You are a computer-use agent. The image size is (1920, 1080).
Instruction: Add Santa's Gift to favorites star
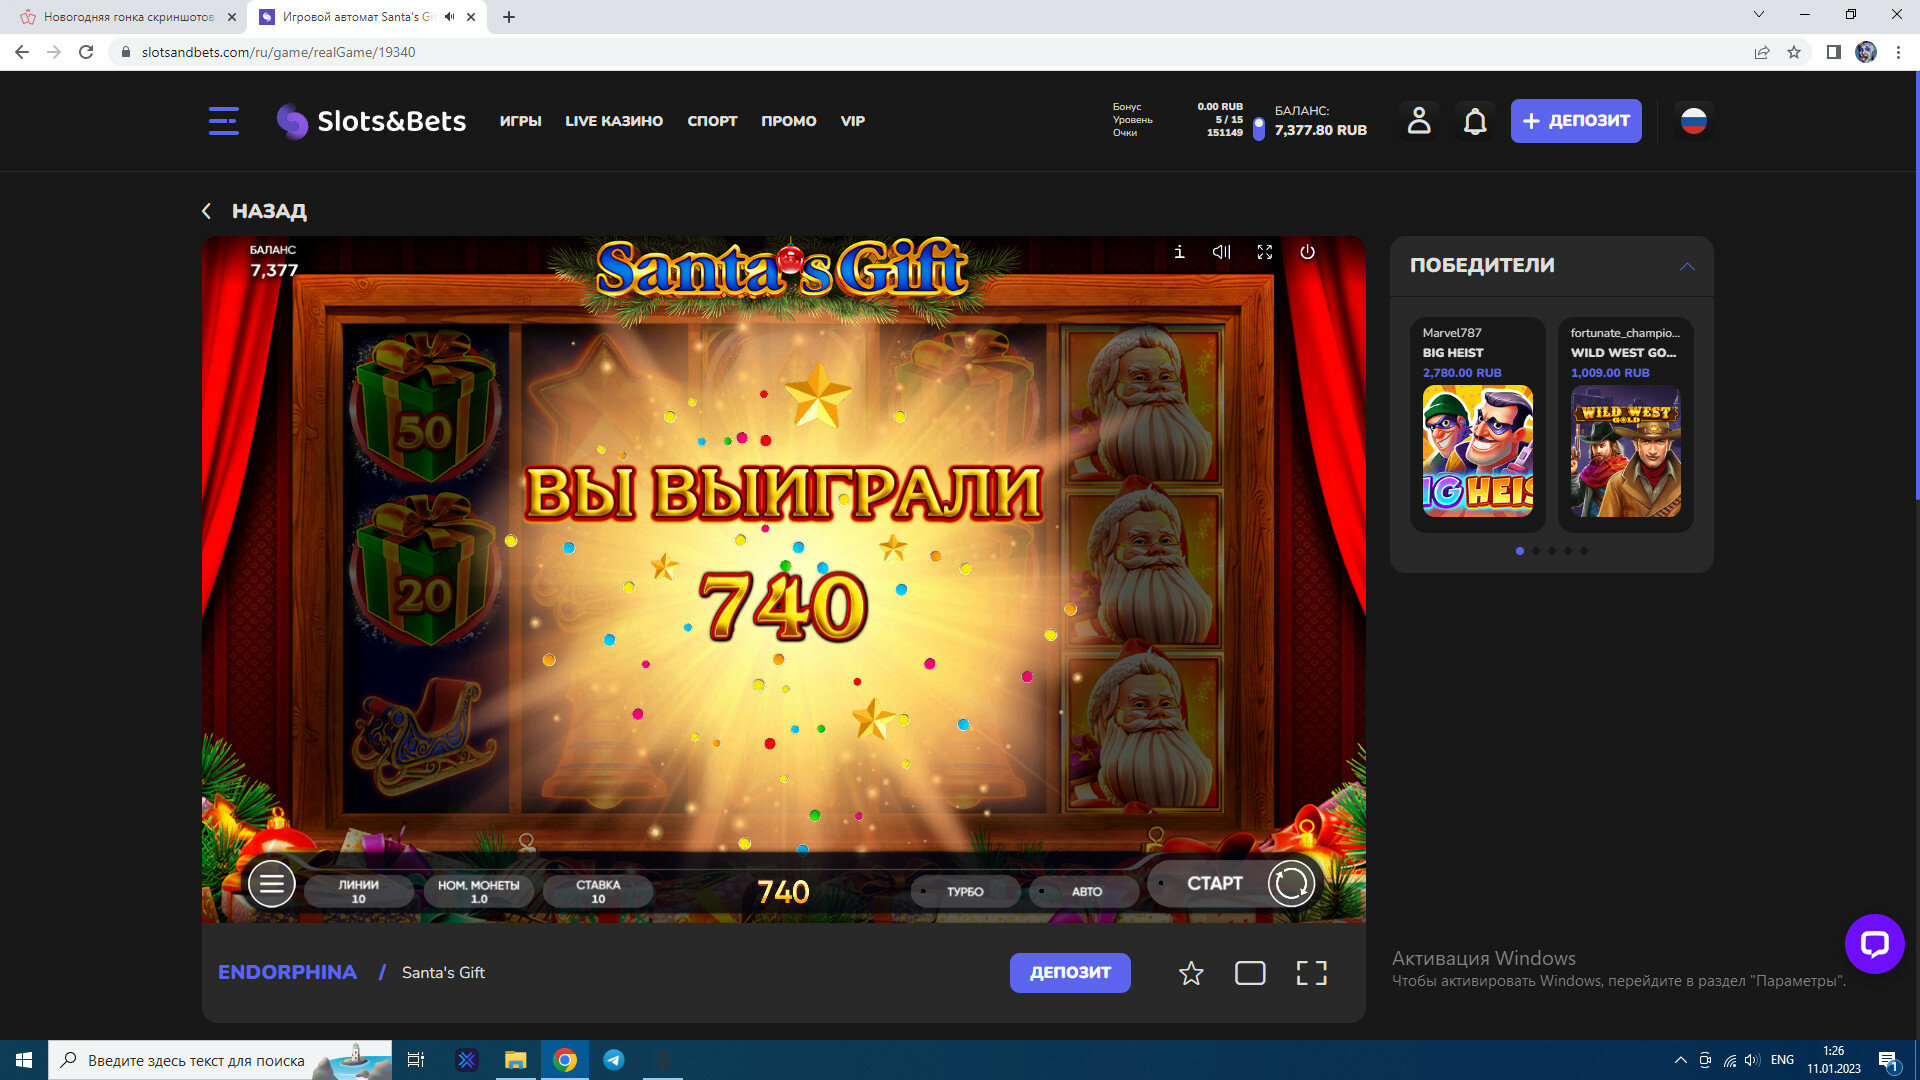(1190, 973)
